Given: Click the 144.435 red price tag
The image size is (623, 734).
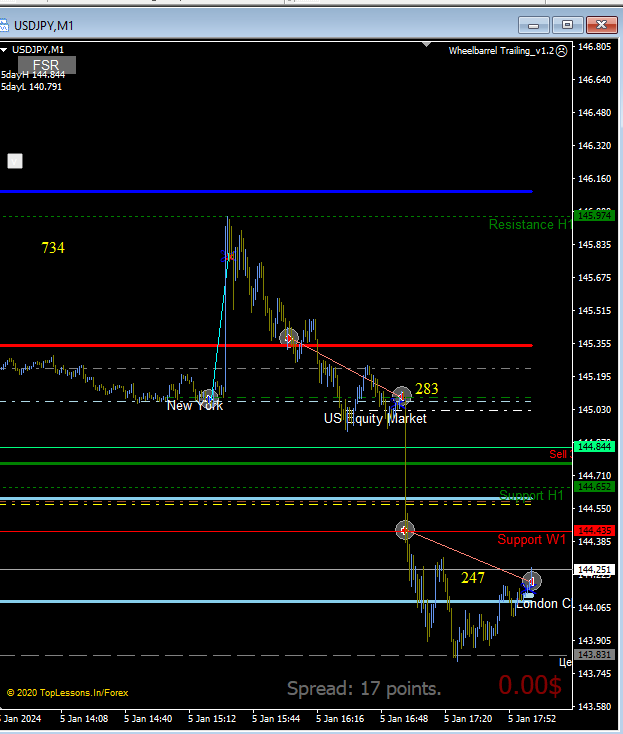Looking at the screenshot, I should tap(594, 531).
